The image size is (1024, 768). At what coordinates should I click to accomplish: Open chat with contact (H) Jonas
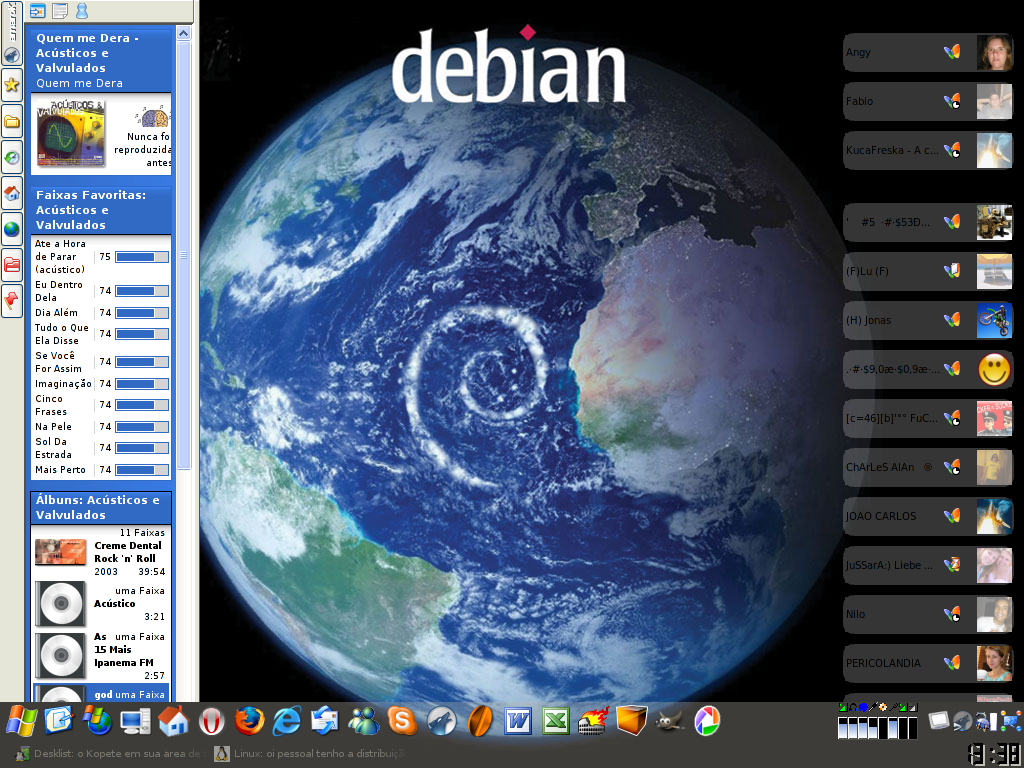[928, 320]
